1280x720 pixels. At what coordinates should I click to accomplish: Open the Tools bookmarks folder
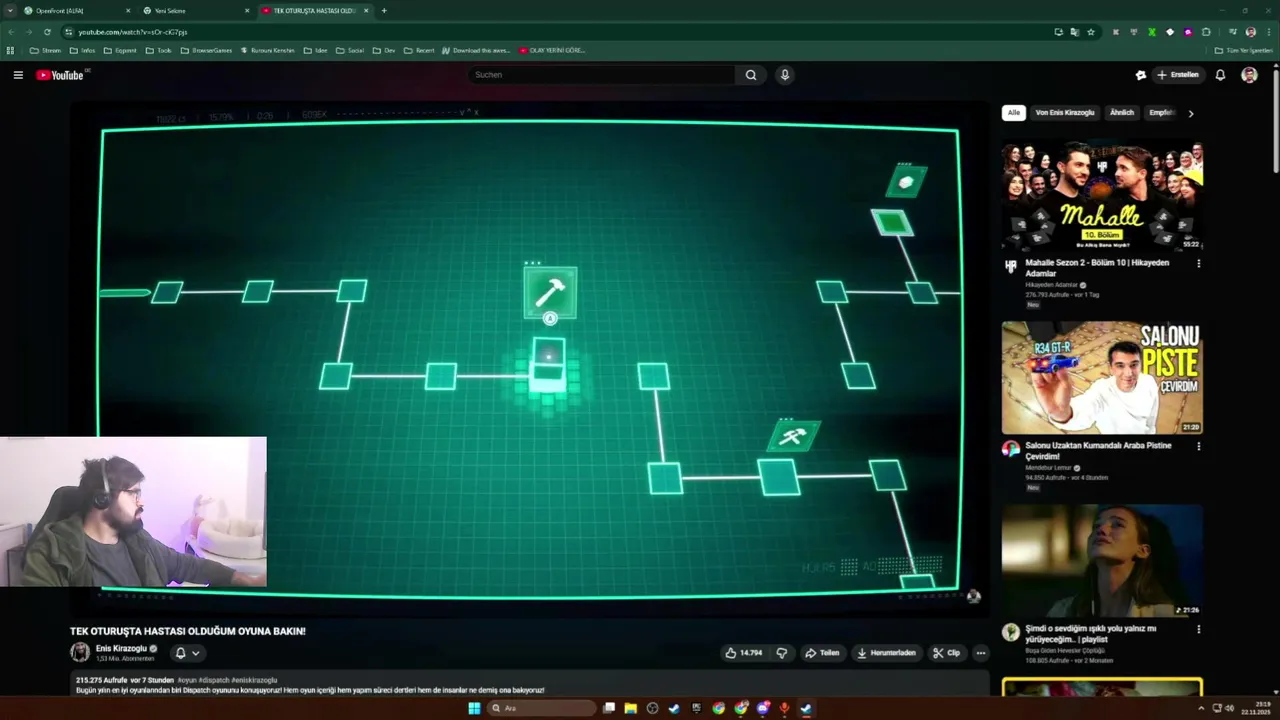click(x=158, y=50)
